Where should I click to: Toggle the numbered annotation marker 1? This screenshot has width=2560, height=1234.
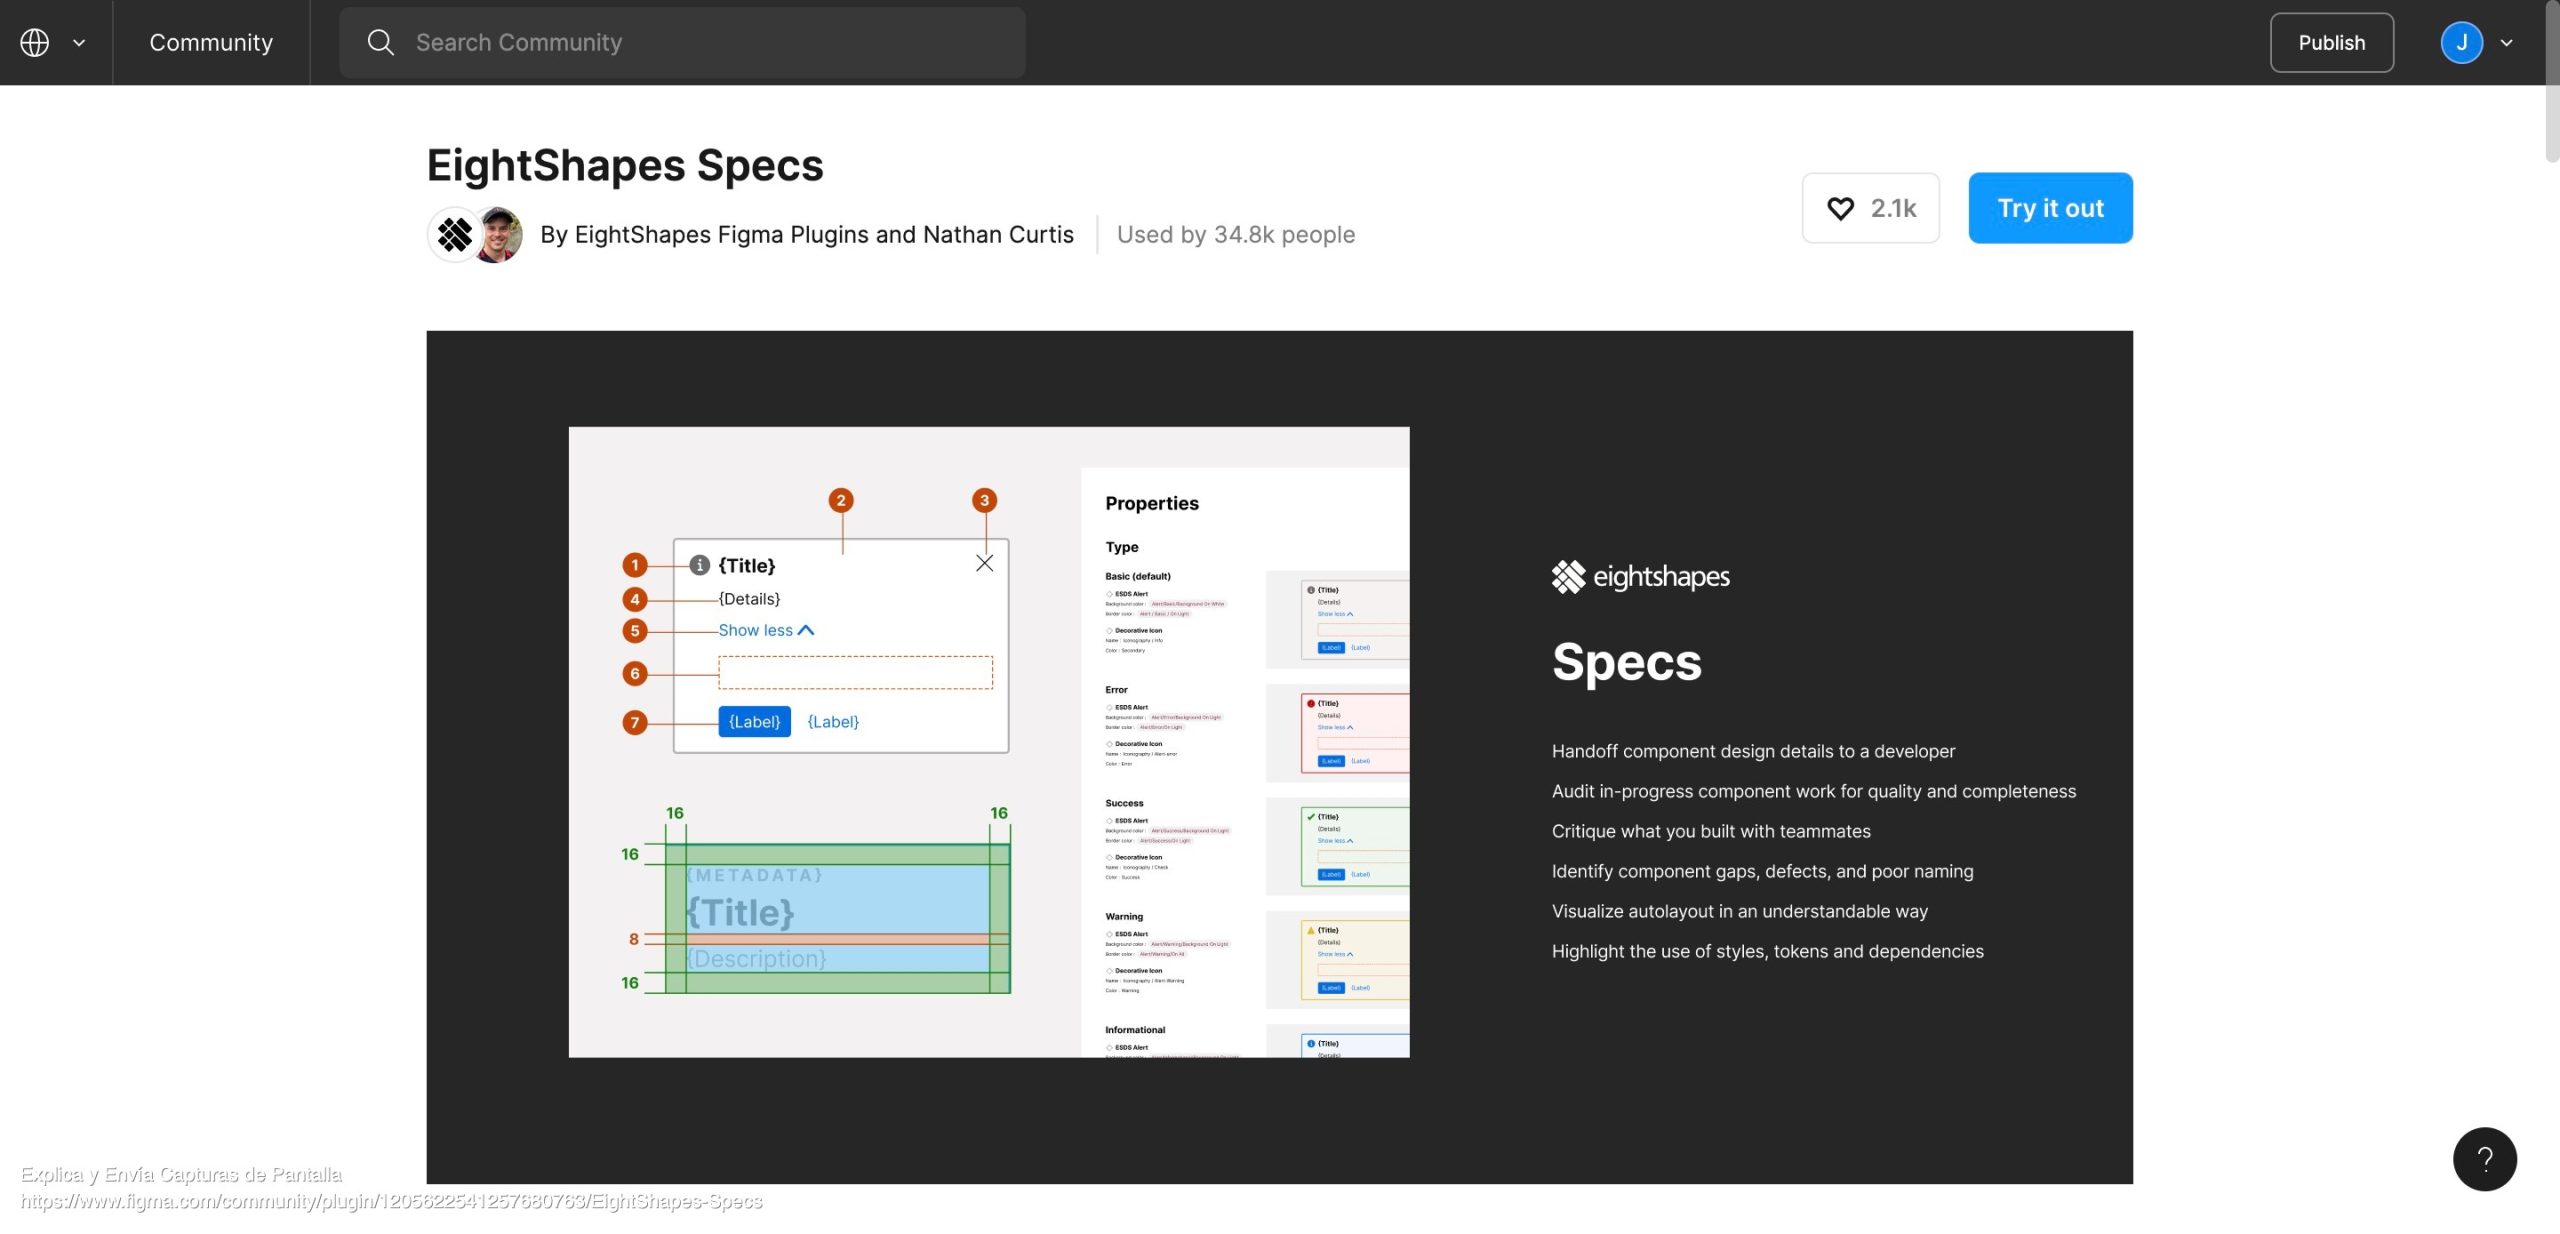pos(635,565)
